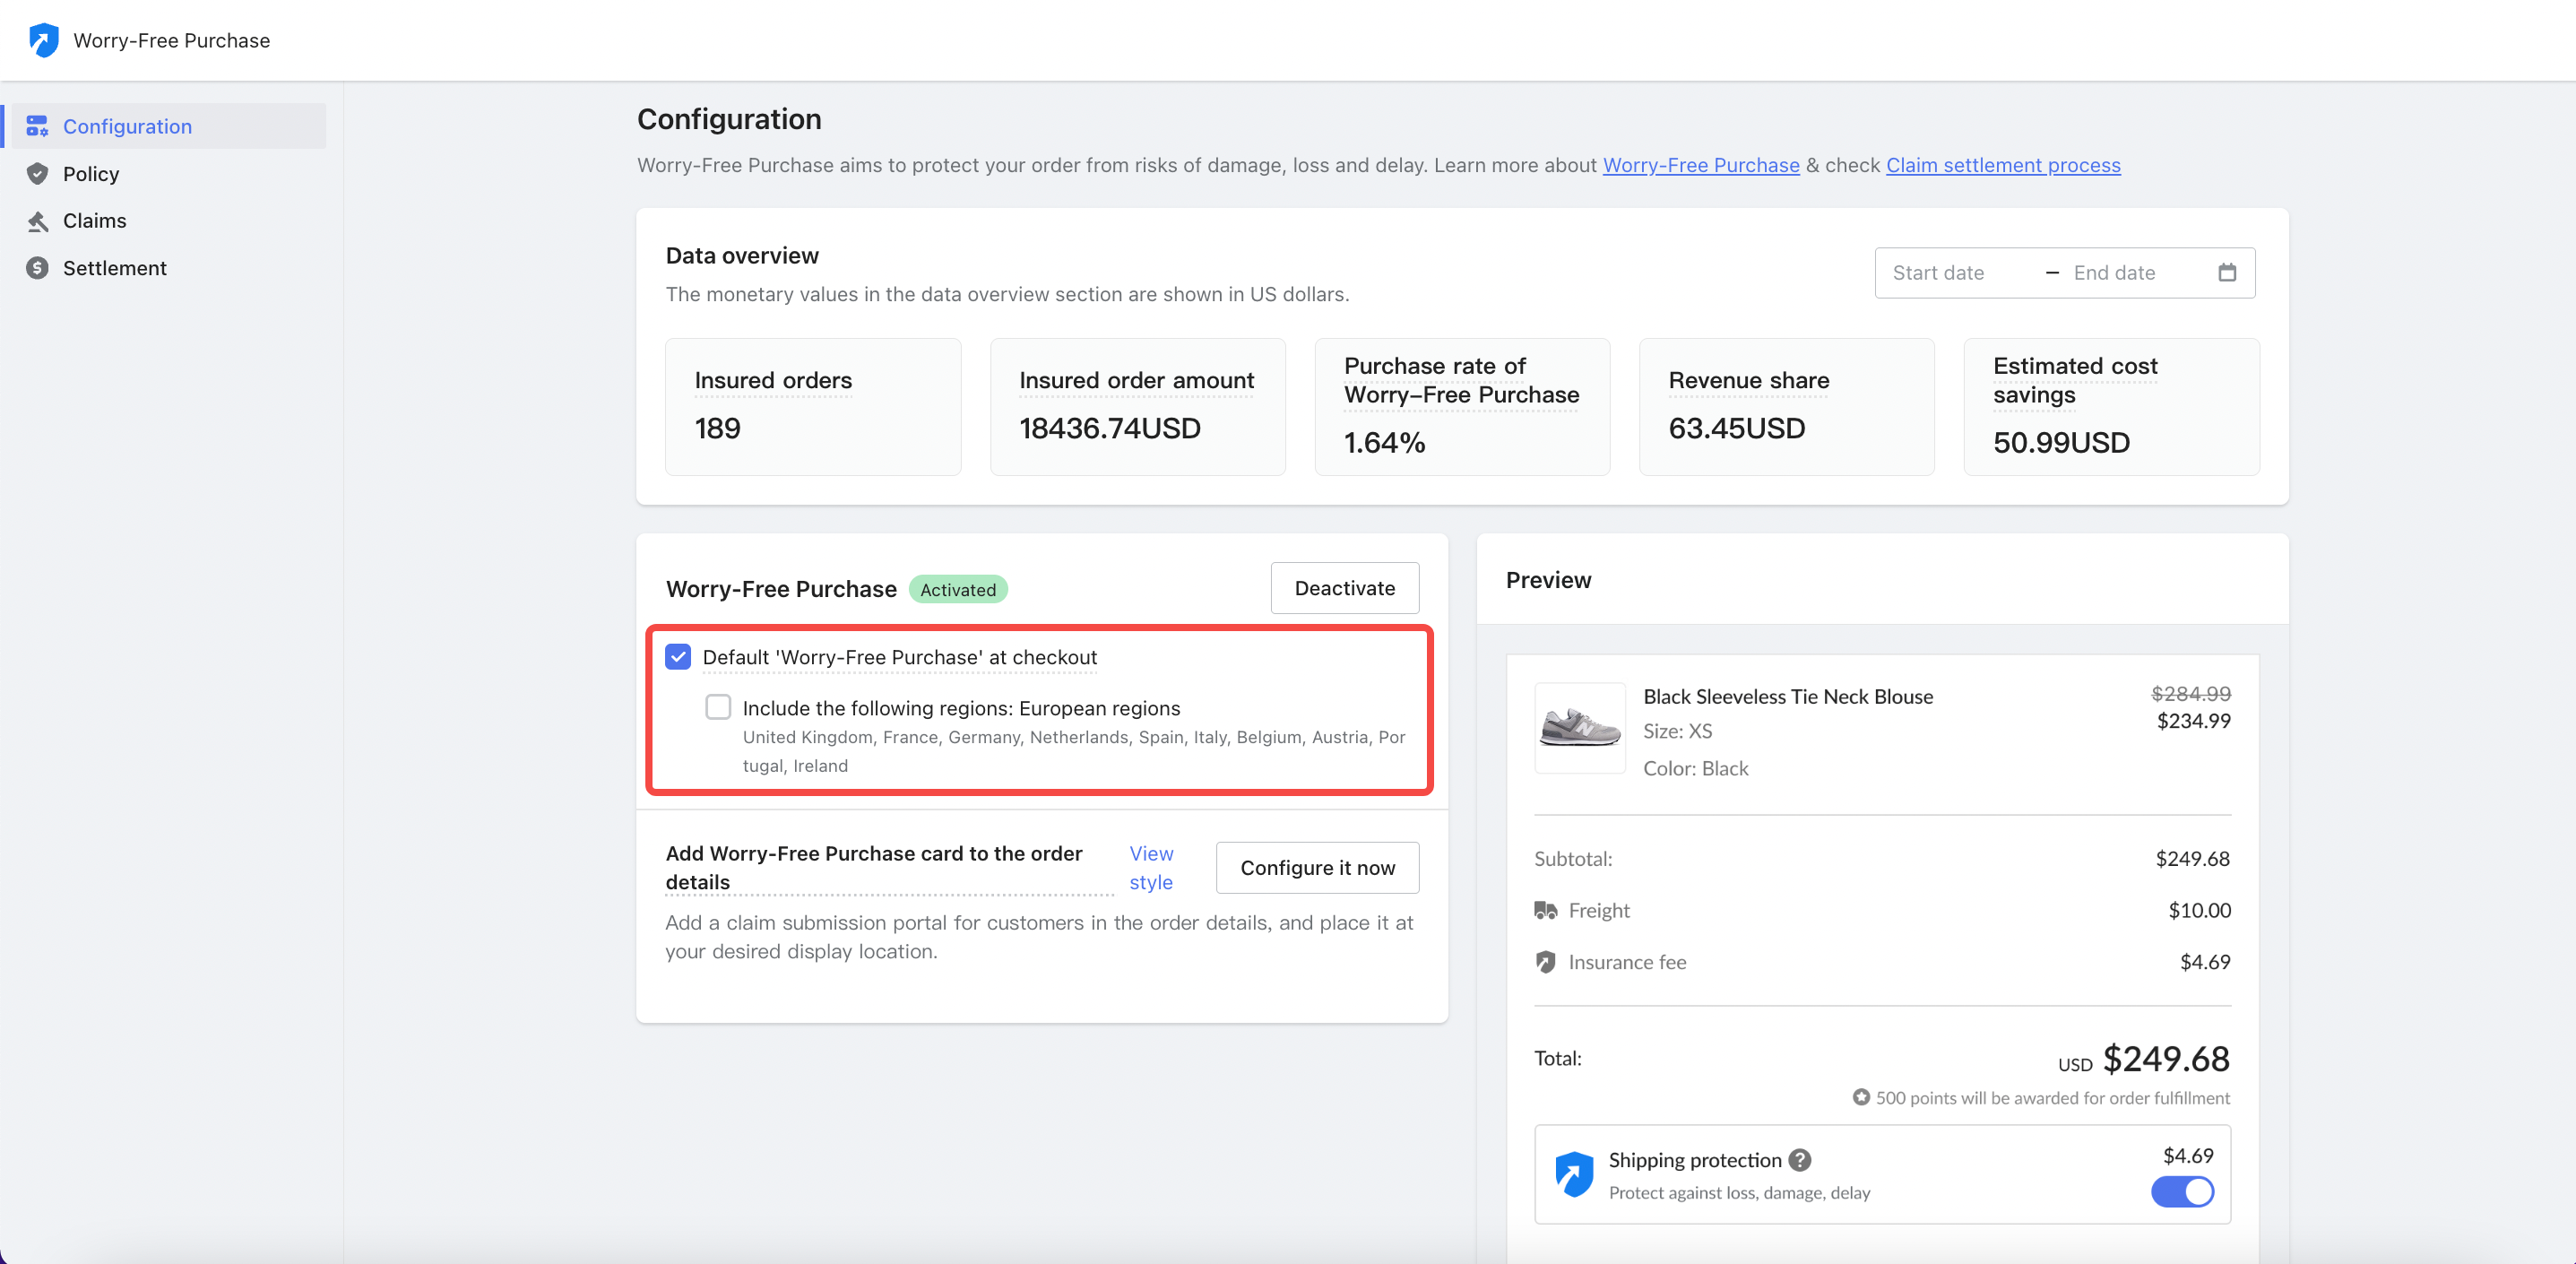Click the Shipping protection help question mark

point(1800,1160)
